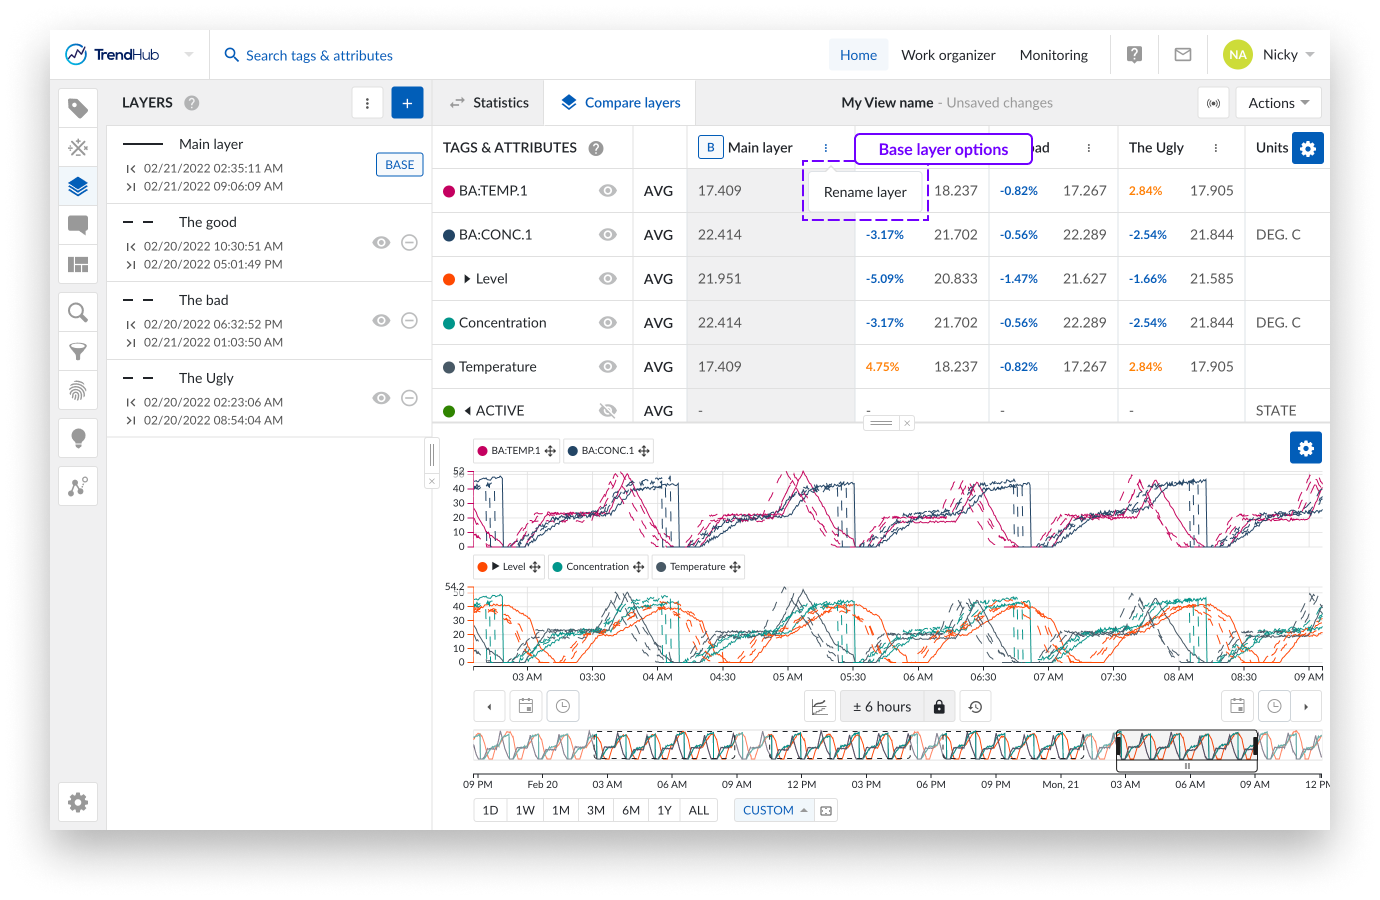Toggle visibility of The good layer
The image size is (1380, 900).
click(x=381, y=243)
